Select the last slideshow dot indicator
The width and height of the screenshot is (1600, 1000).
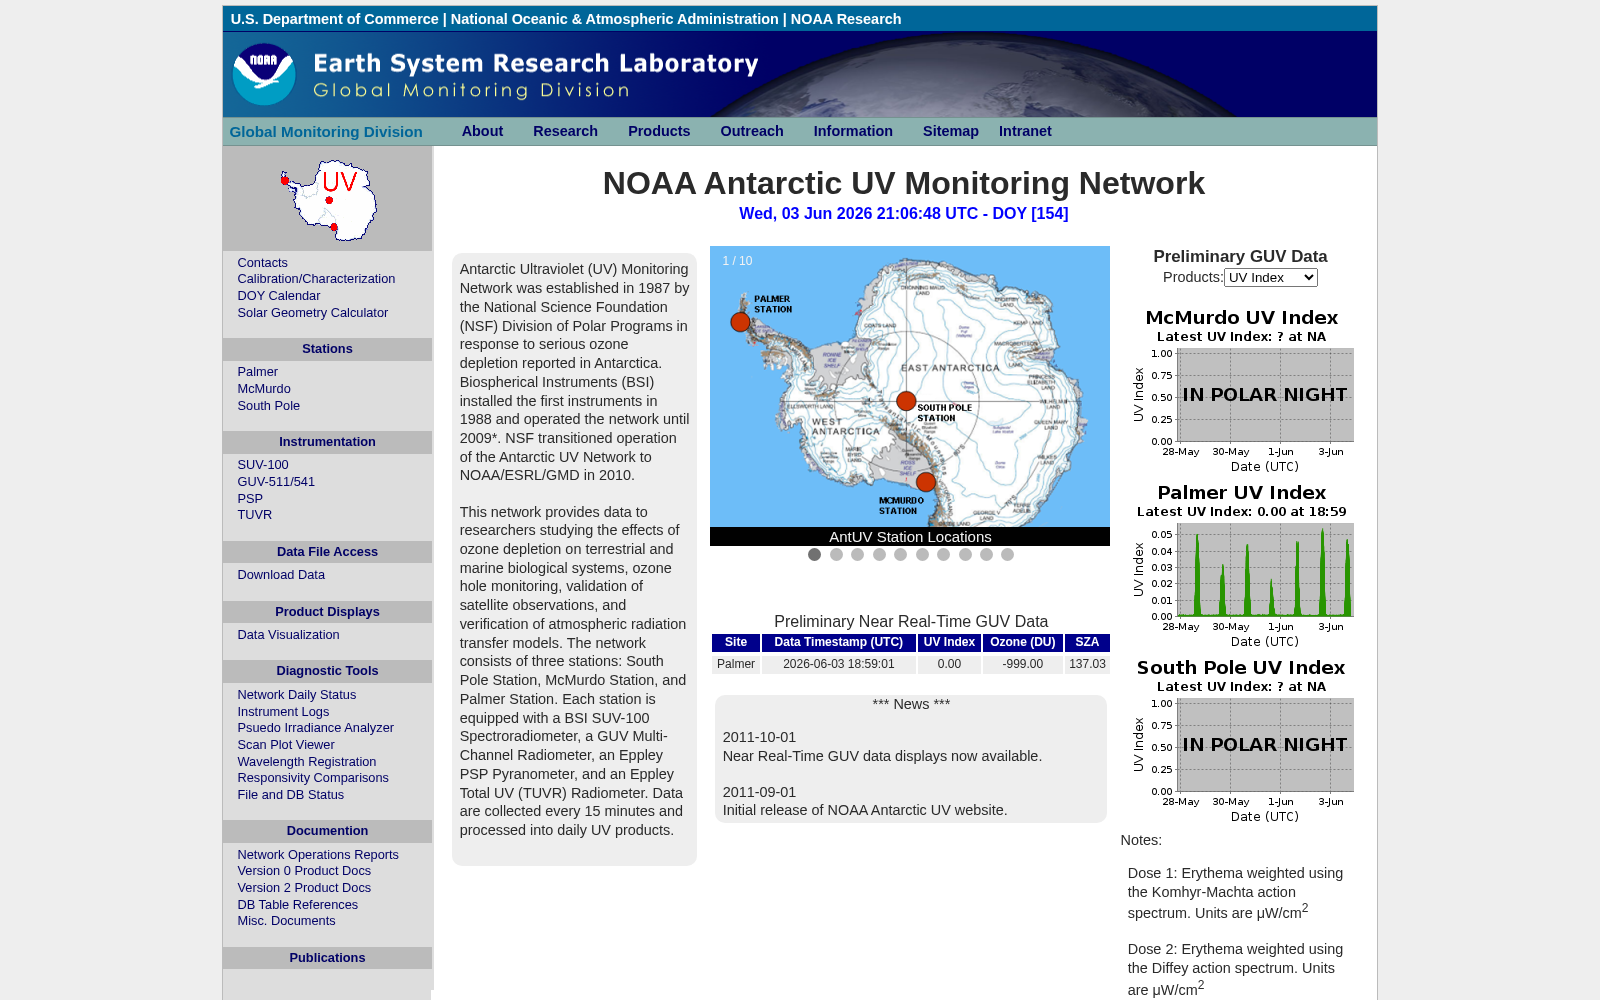coord(1007,555)
